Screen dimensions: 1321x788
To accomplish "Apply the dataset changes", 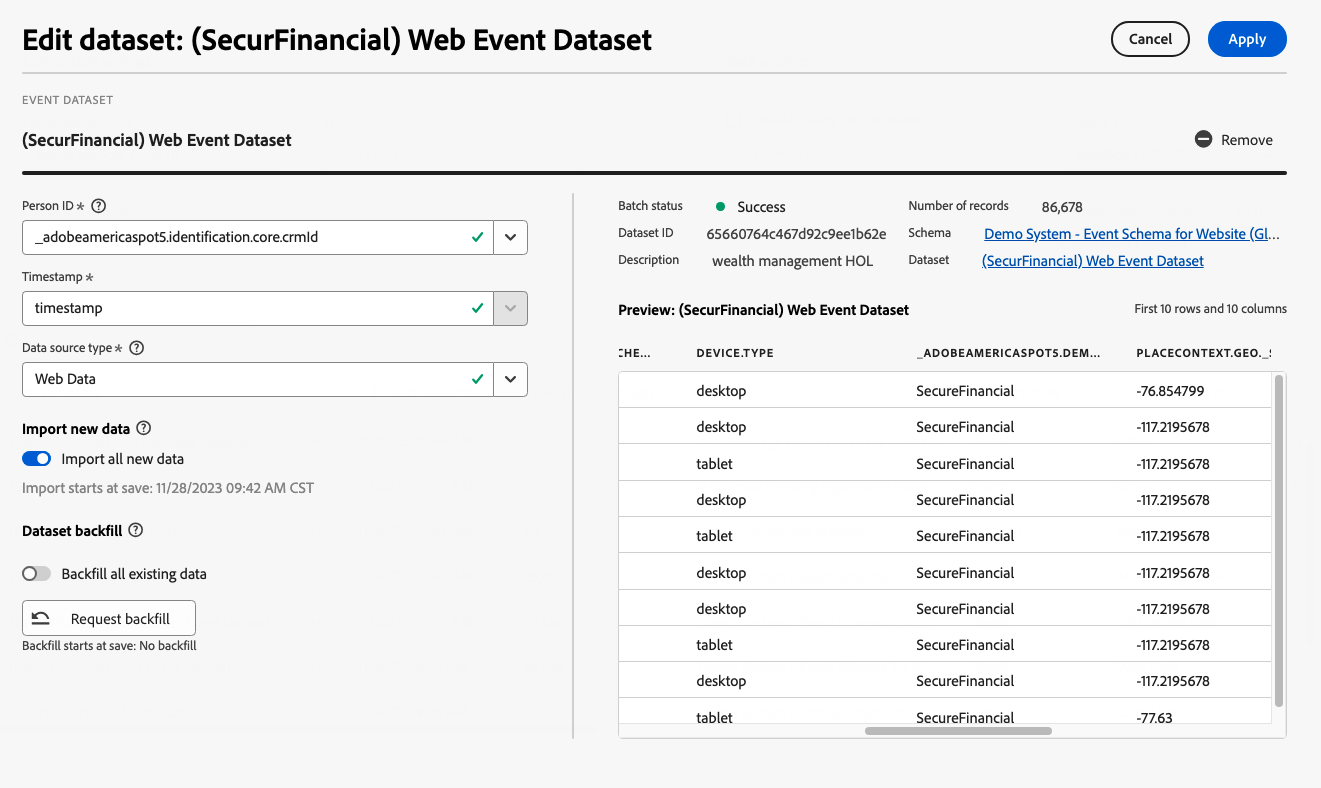I will coord(1247,39).
